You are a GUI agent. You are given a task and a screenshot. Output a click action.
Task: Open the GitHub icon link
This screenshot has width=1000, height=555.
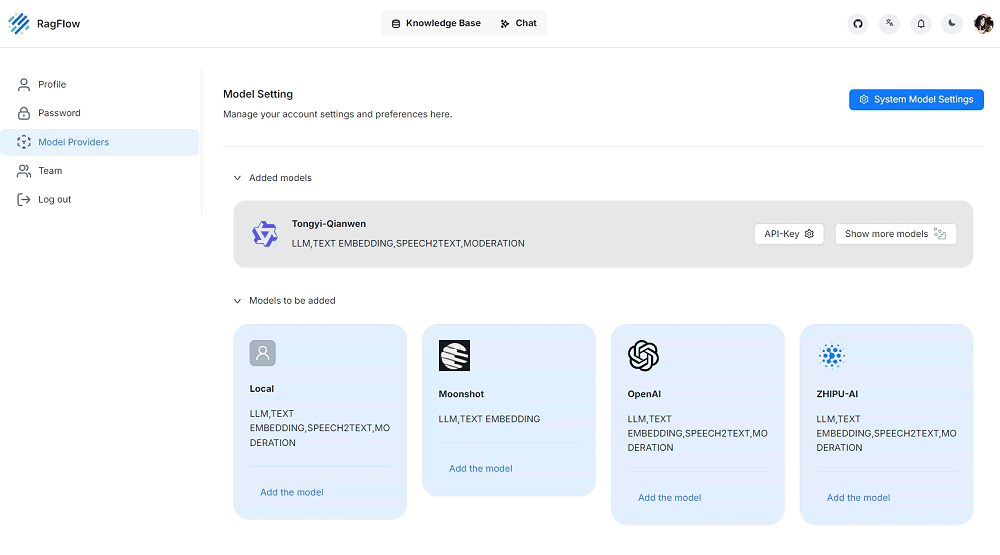pyautogui.click(x=858, y=24)
